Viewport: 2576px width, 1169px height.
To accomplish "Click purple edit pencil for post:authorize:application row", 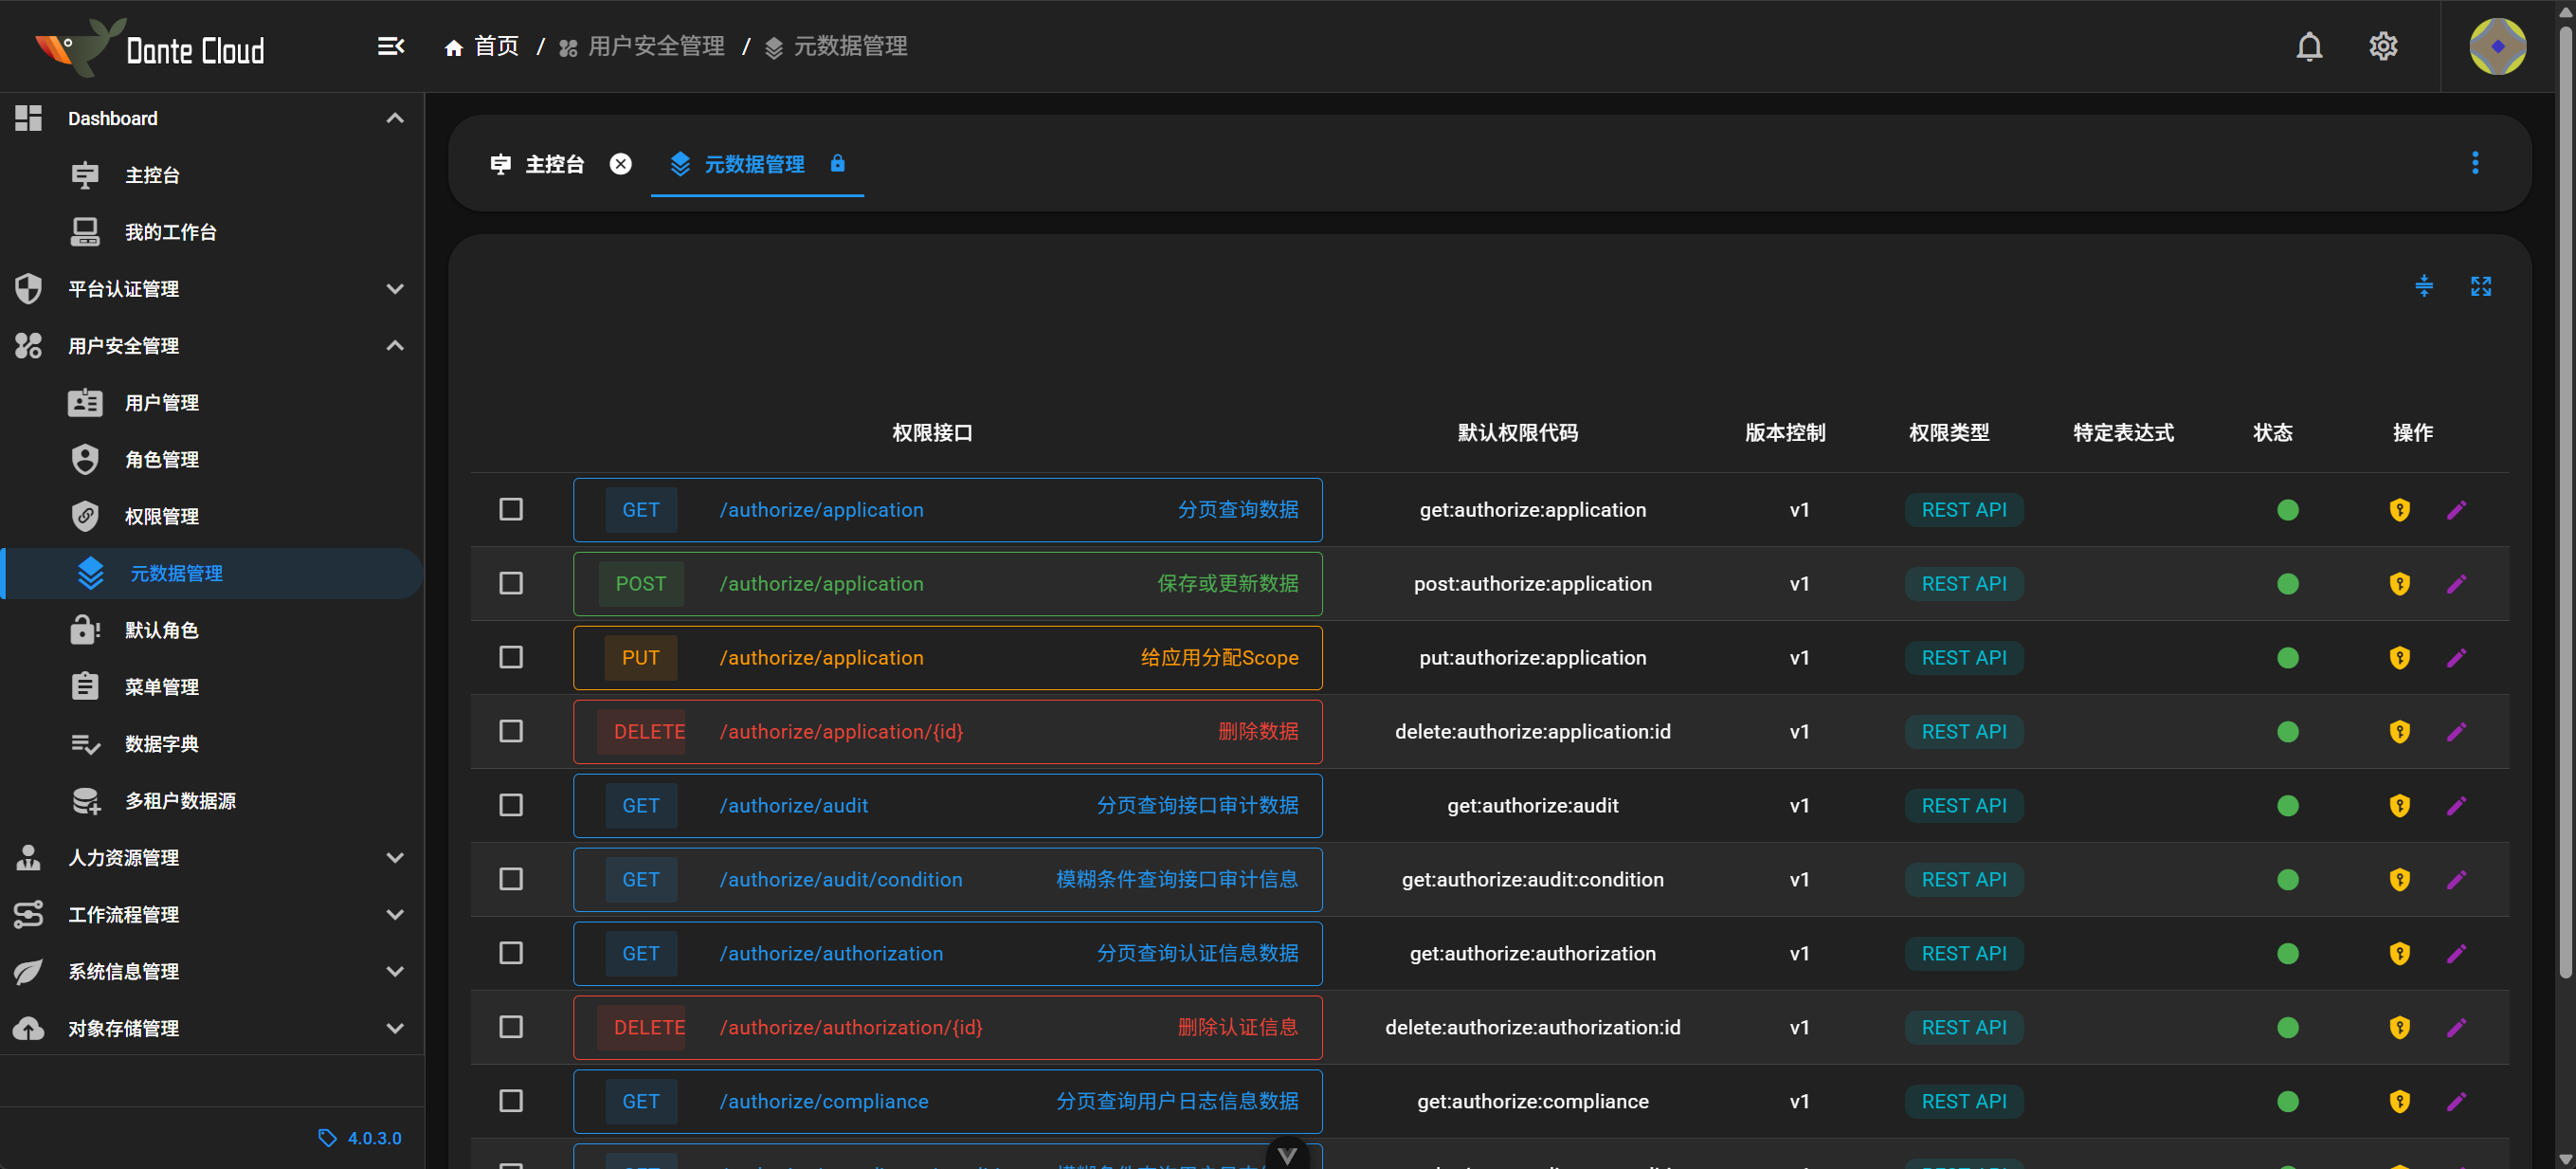I will pyautogui.click(x=2456, y=584).
